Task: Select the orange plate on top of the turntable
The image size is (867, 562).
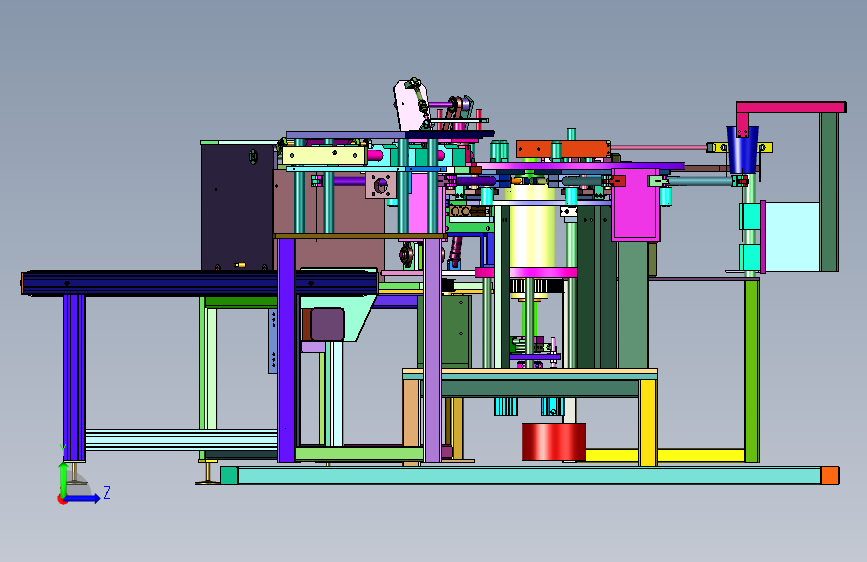Action: (x=563, y=149)
